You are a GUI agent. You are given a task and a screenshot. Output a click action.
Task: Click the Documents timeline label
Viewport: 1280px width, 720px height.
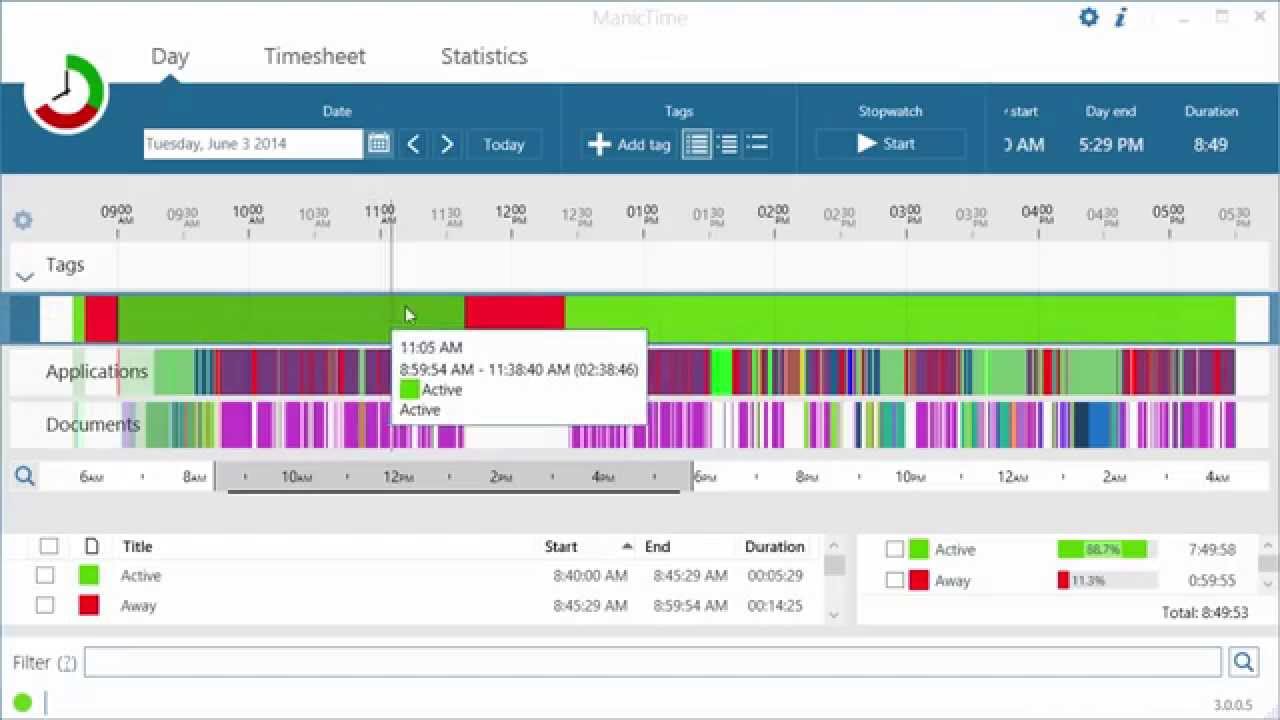point(93,425)
